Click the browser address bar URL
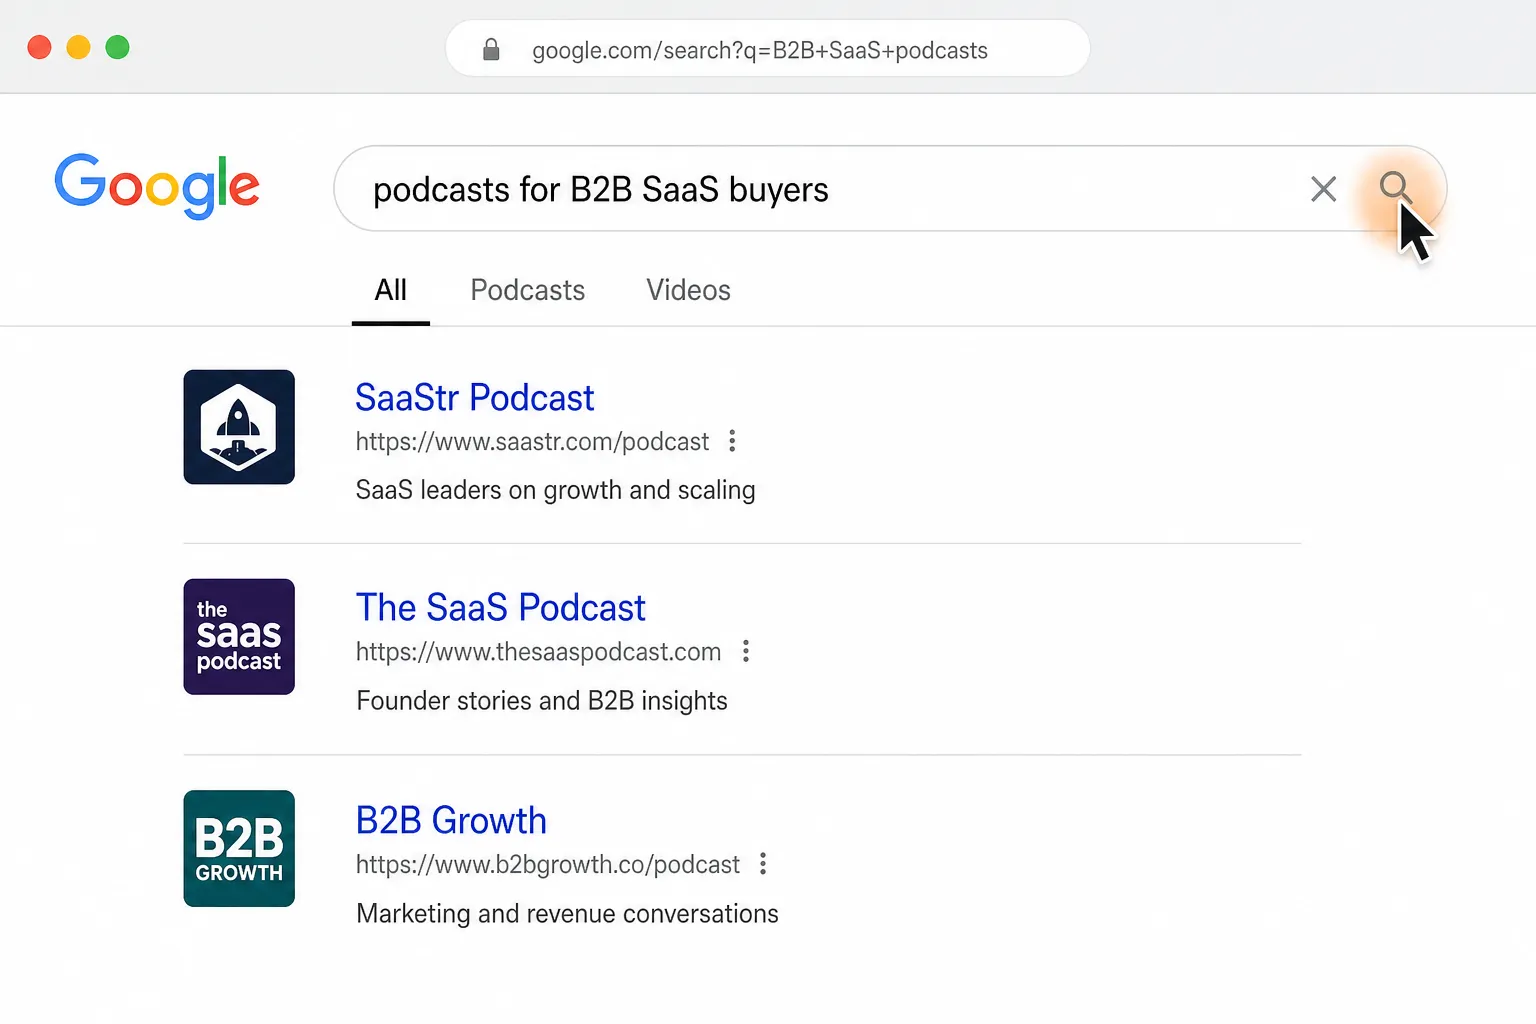This screenshot has height=1024, width=1536. 760,50
